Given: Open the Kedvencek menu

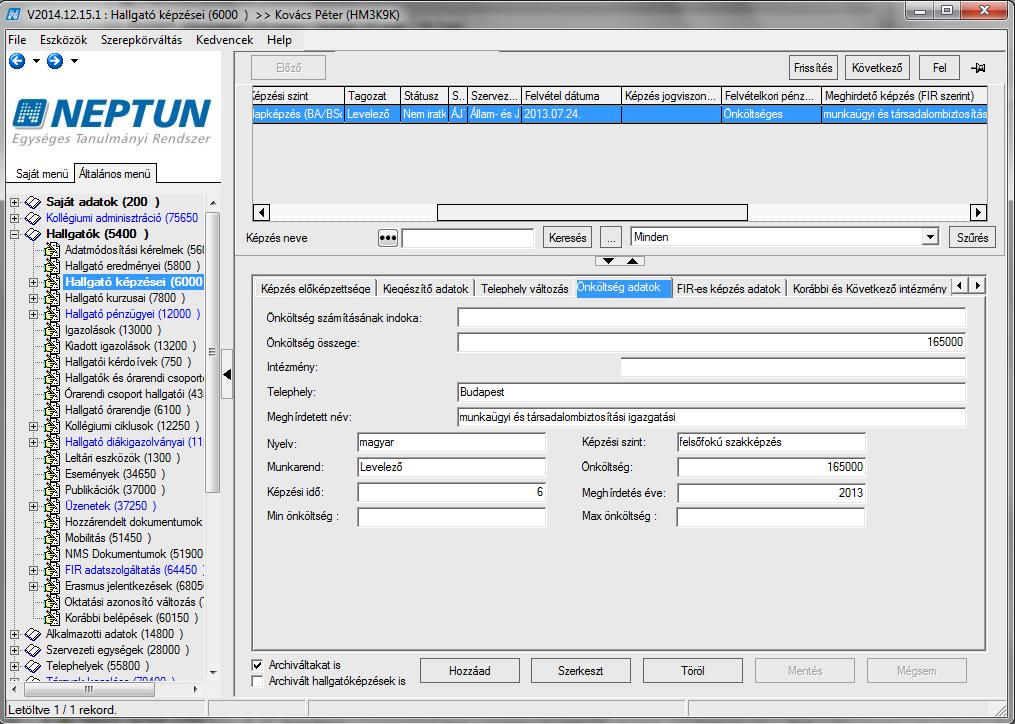Looking at the screenshot, I should [x=225, y=40].
